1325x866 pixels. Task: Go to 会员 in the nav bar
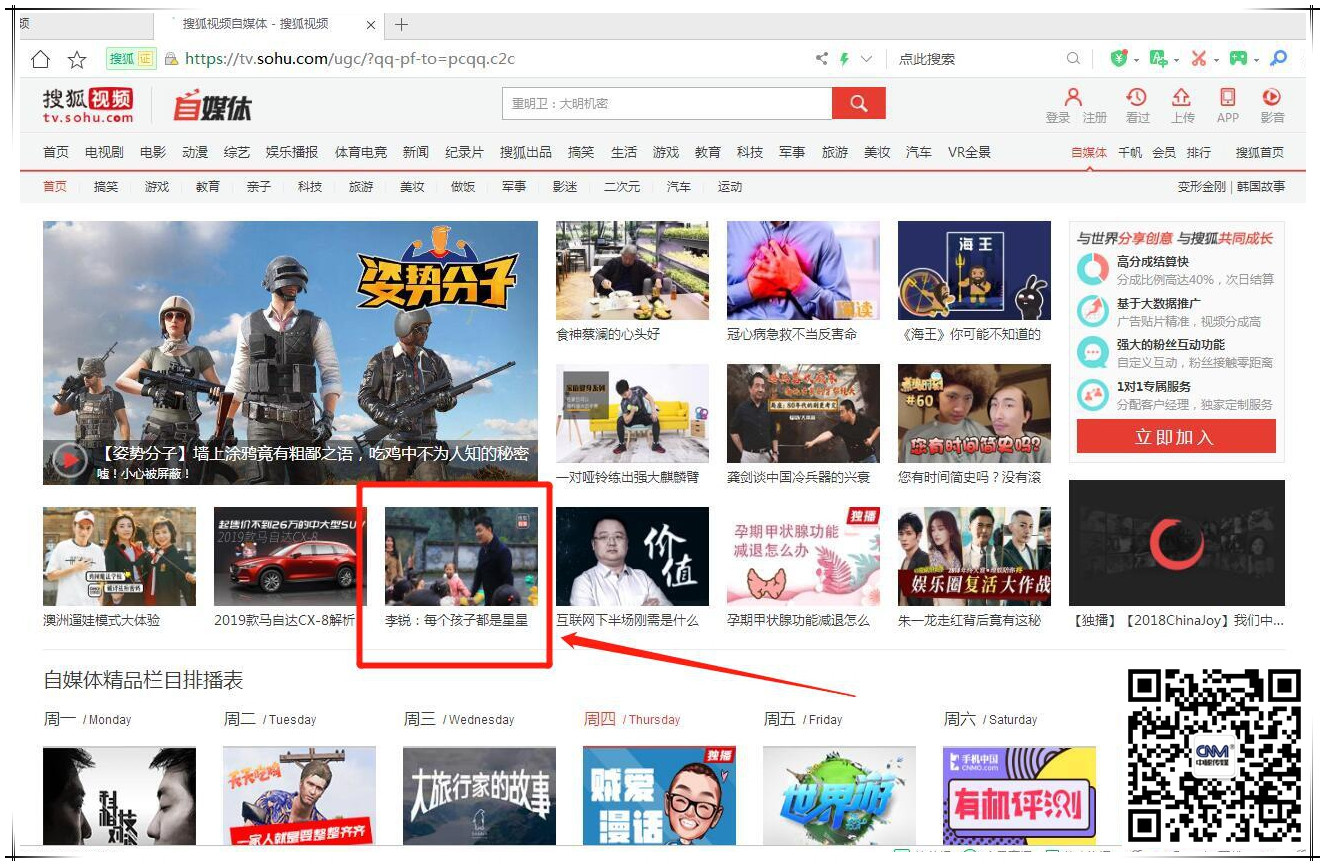click(1164, 153)
